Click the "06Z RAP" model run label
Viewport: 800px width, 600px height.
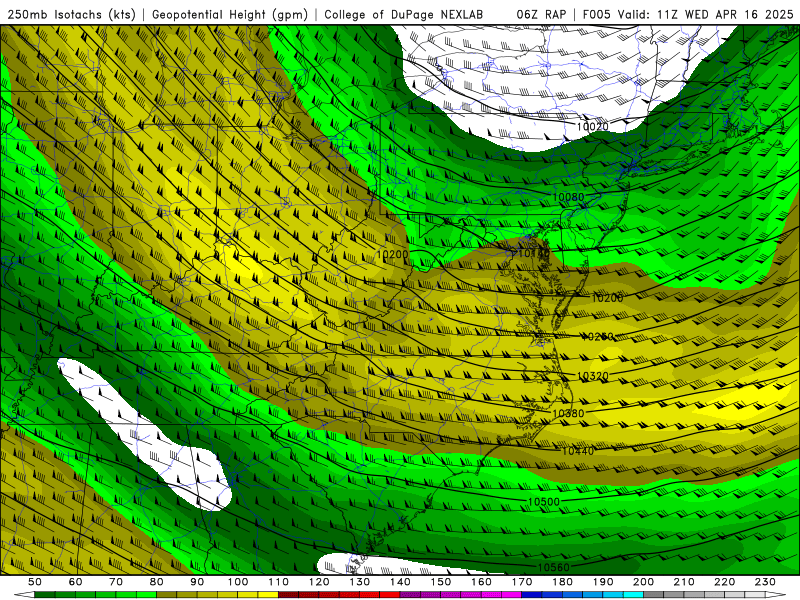tap(541, 15)
